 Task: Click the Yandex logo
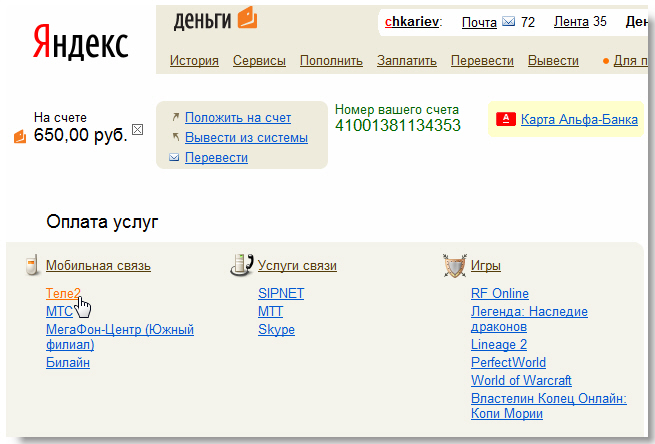(x=80, y=43)
